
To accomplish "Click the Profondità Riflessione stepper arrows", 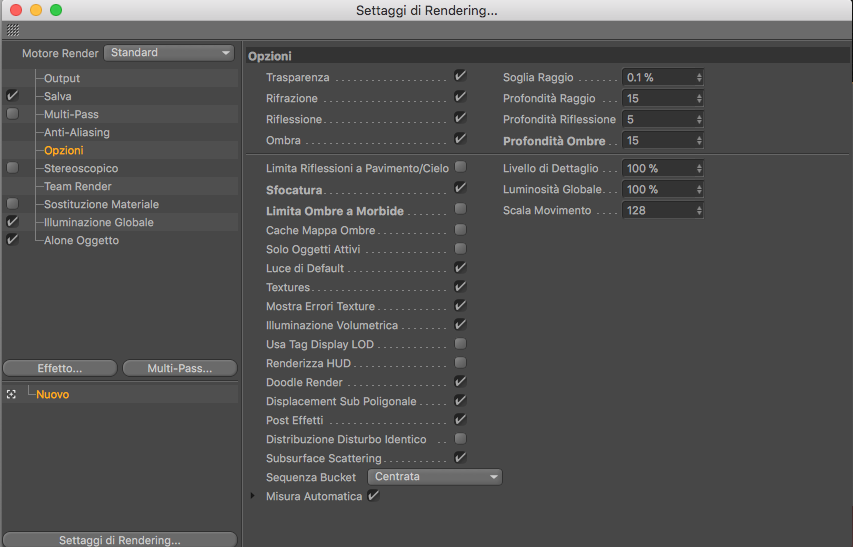I will click(699, 120).
